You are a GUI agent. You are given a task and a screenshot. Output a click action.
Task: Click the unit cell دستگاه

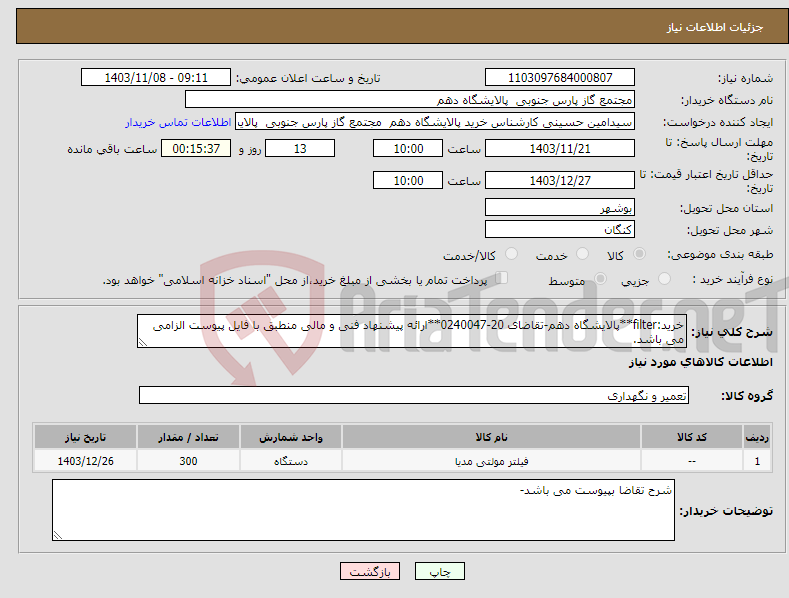[291, 461]
